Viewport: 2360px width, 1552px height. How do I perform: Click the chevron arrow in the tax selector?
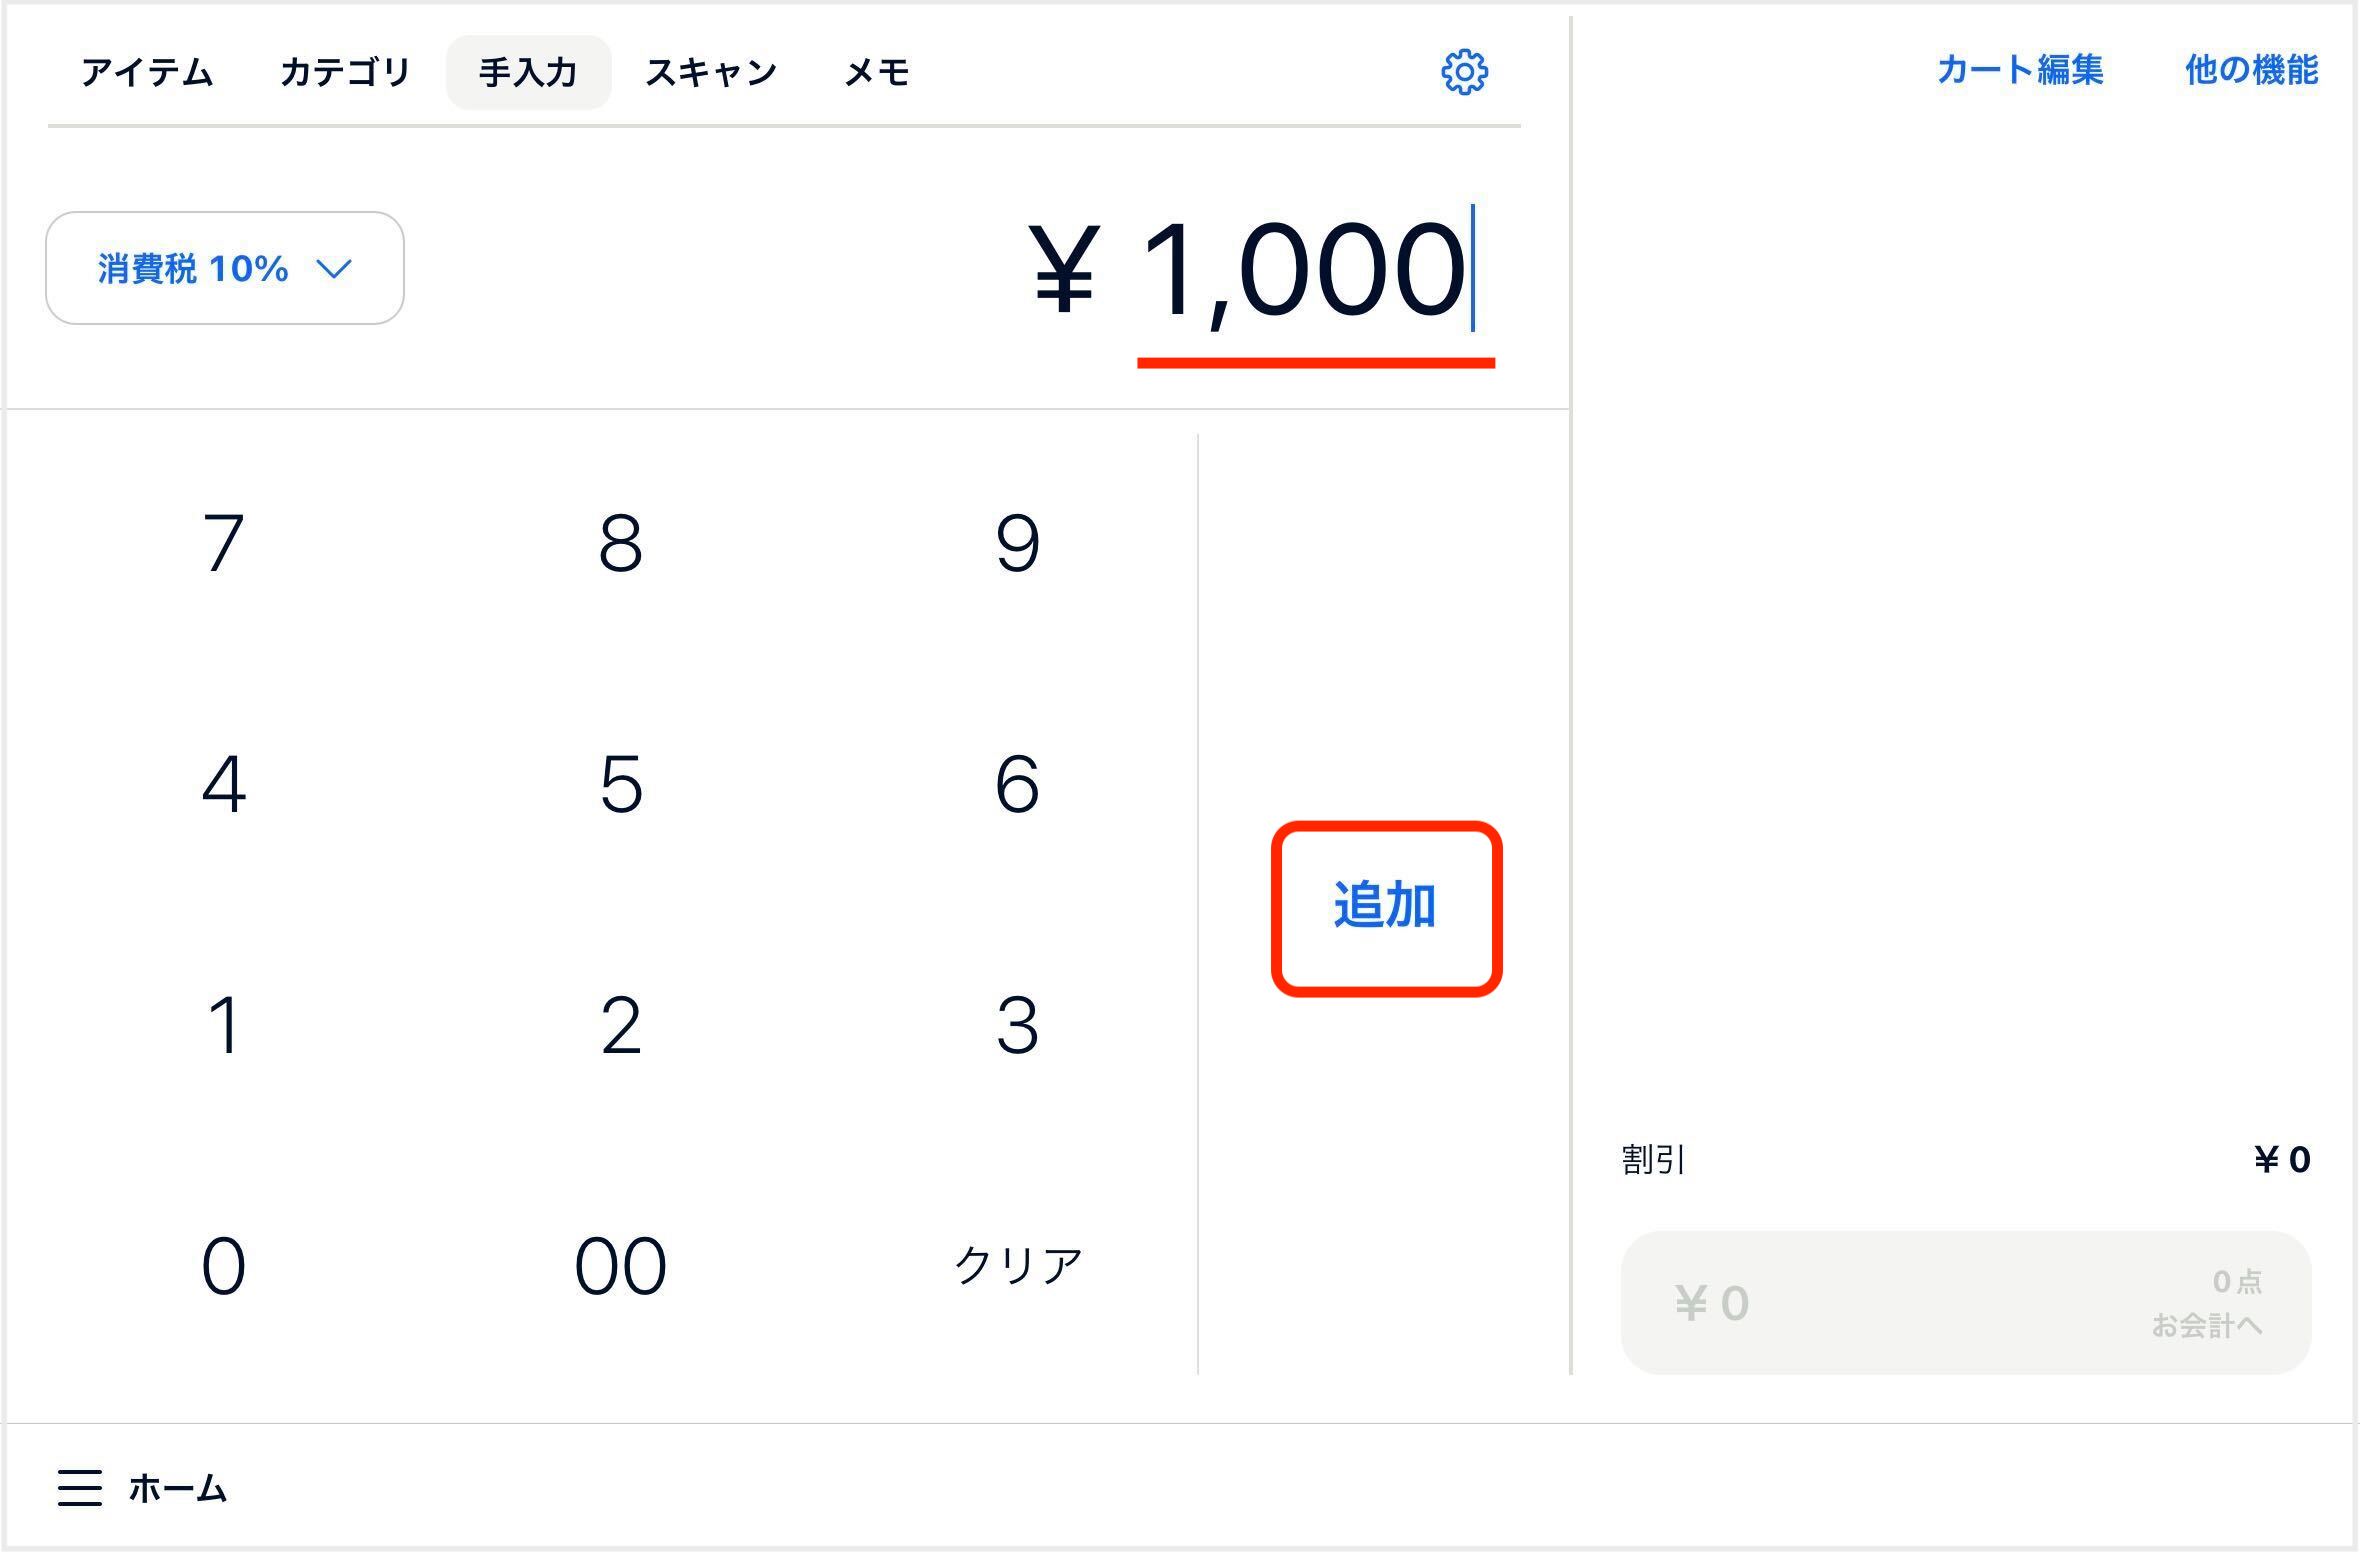point(333,269)
